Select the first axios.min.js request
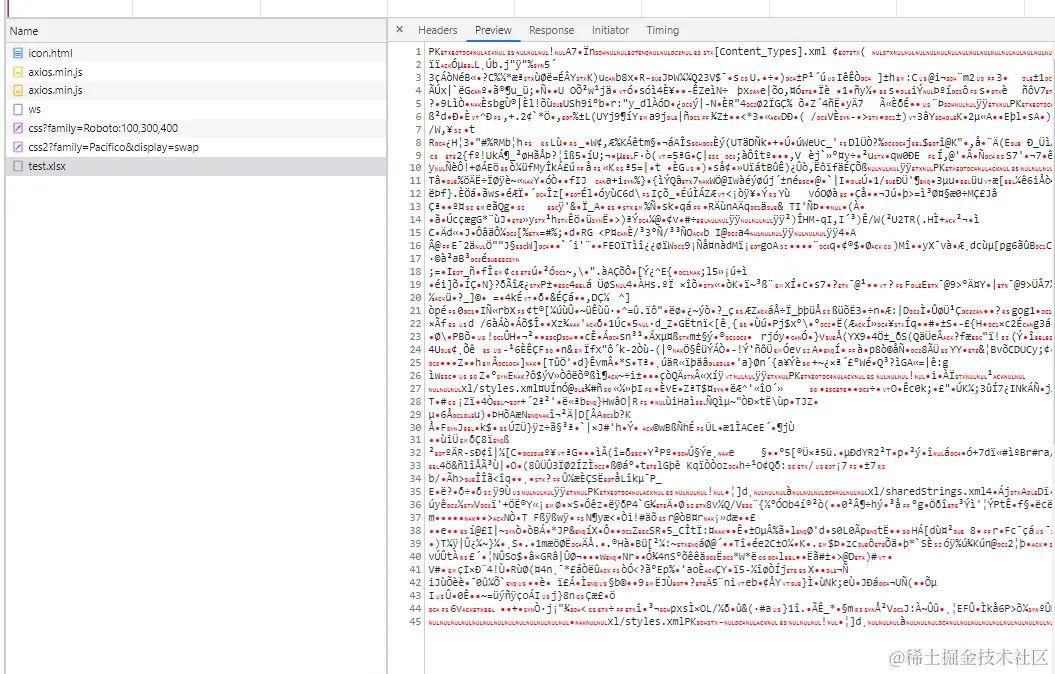 (x=196, y=71)
